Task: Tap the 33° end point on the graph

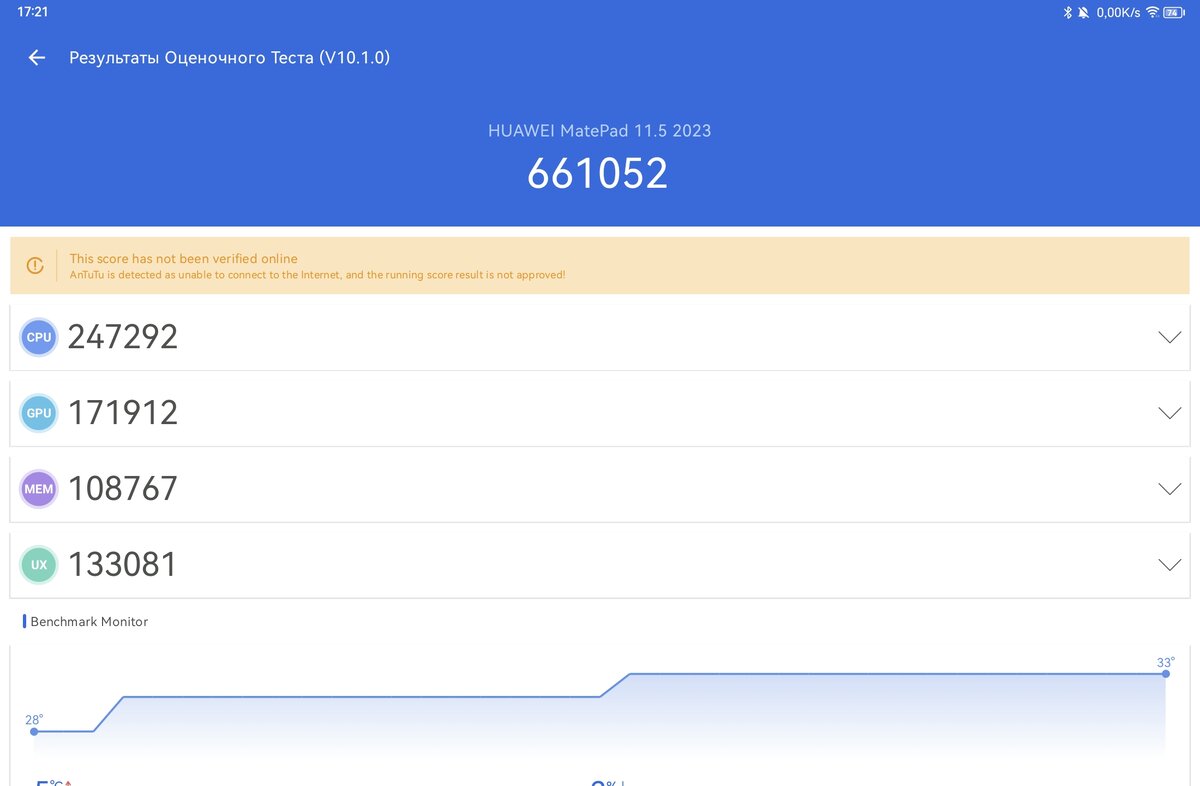Action: click(1166, 674)
